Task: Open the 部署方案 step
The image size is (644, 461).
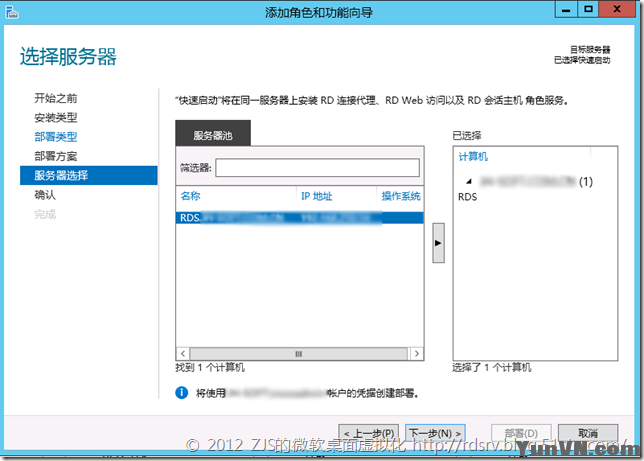Action: tap(56, 156)
